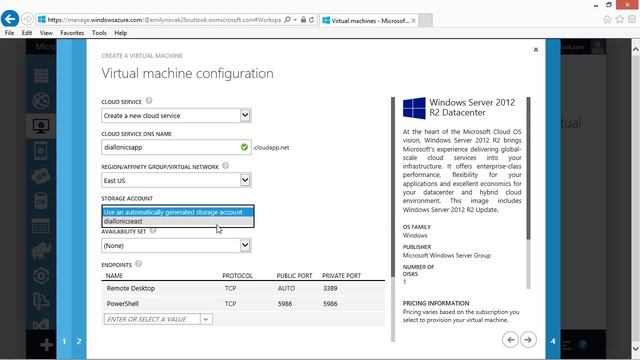Click the 5986 public port for PowerShell
Image resolution: width=640 pixels, height=360 pixels.
[x=285, y=304]
